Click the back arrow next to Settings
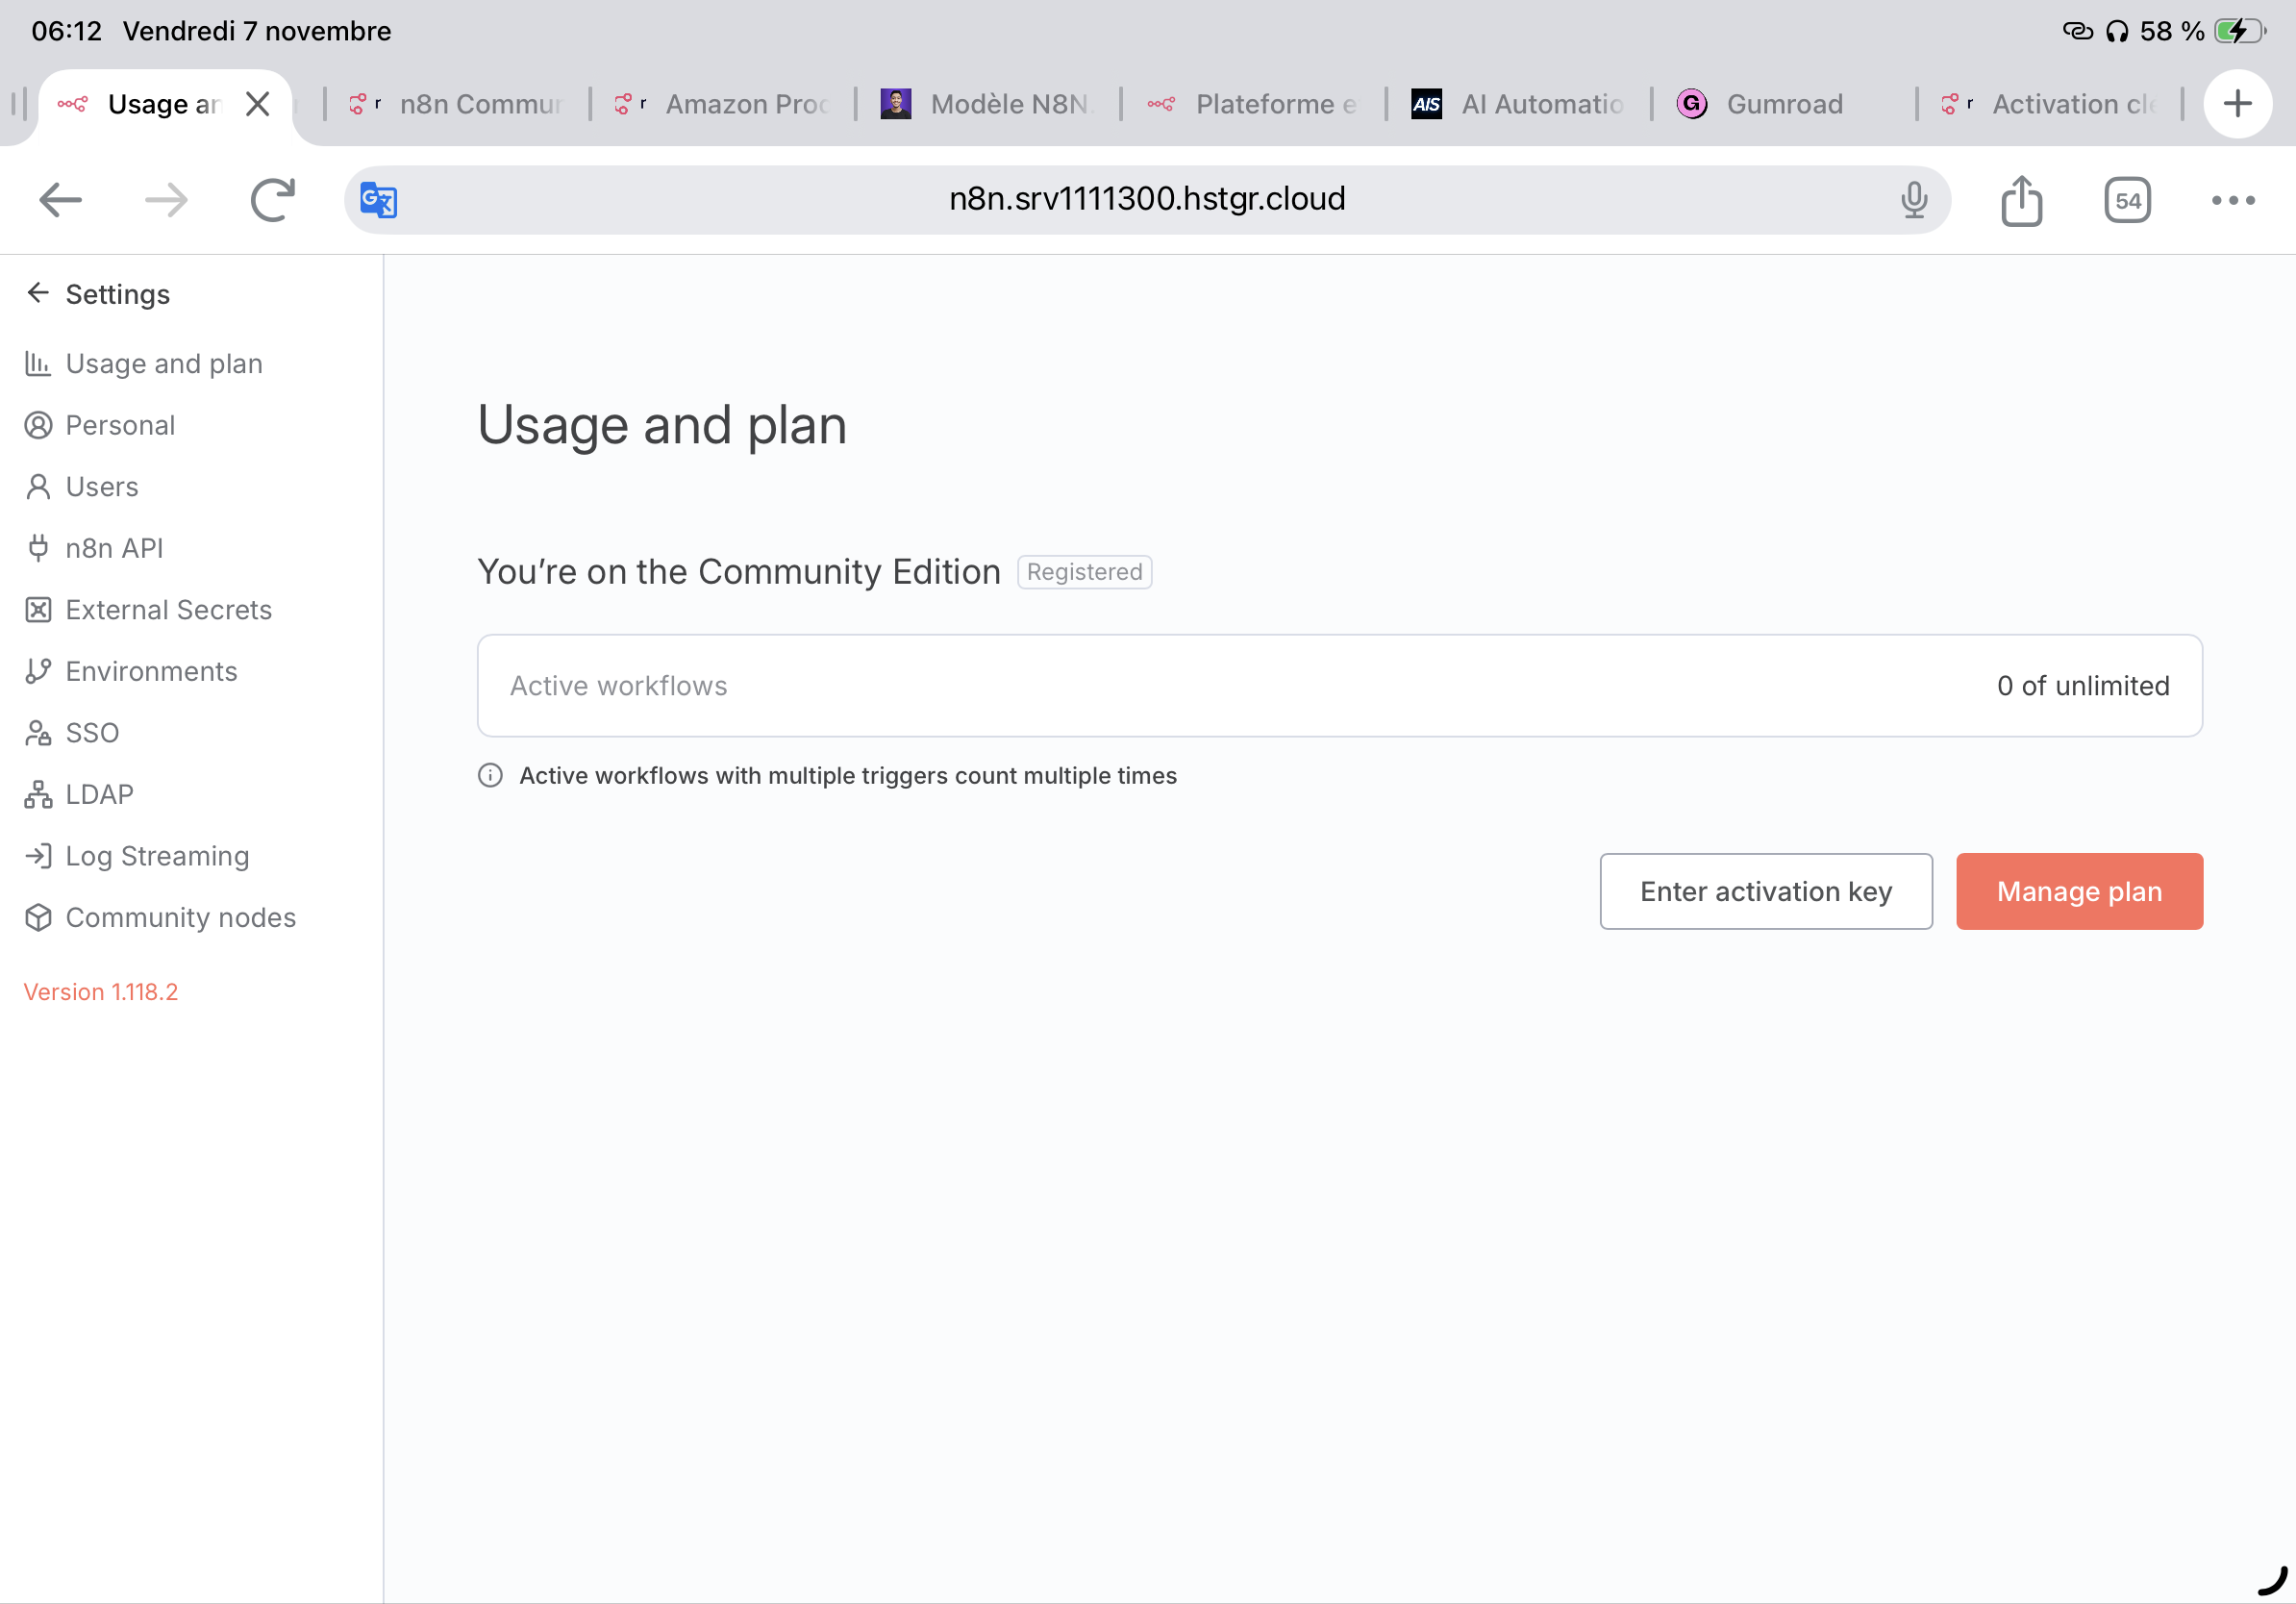The image size is (2296, 1604). click(x=38, y=293)
